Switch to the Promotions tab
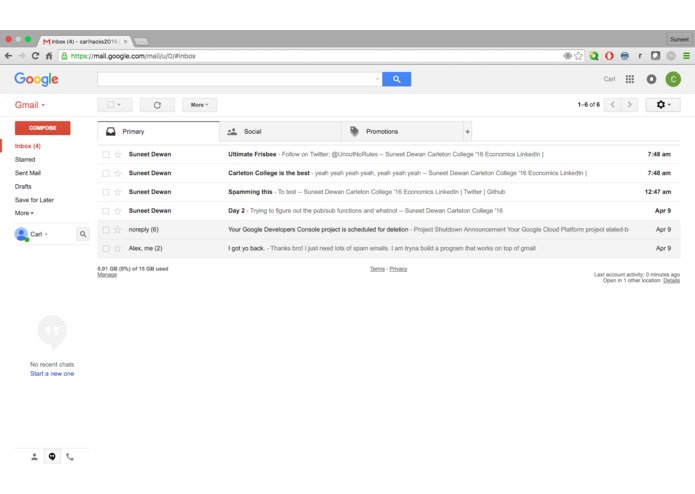Screen dimensions: 695x494 (402, 132)
